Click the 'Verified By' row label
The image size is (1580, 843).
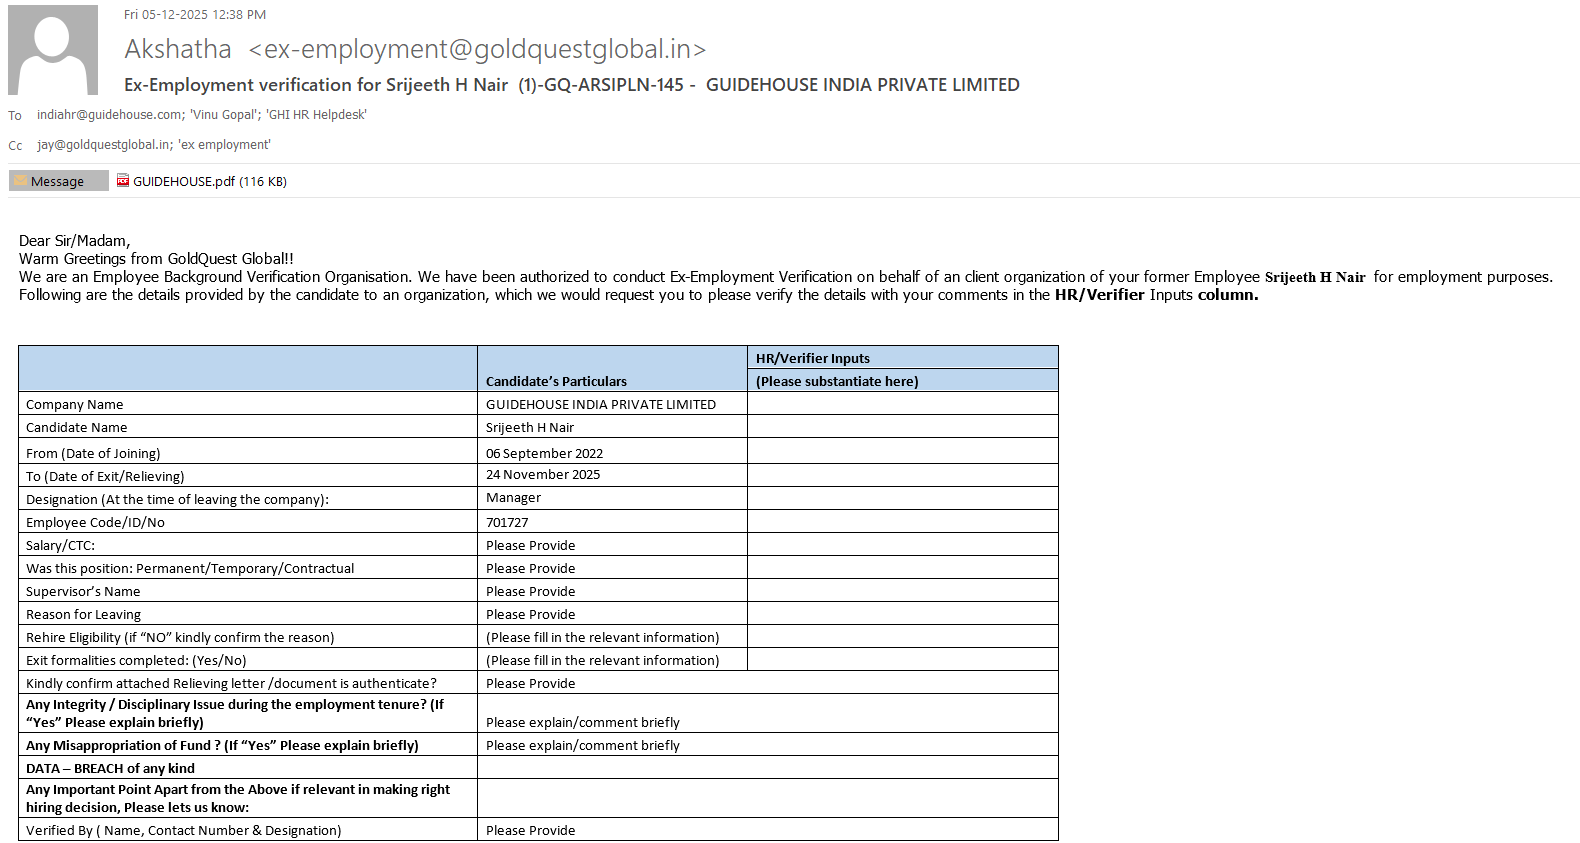(184, 830)
